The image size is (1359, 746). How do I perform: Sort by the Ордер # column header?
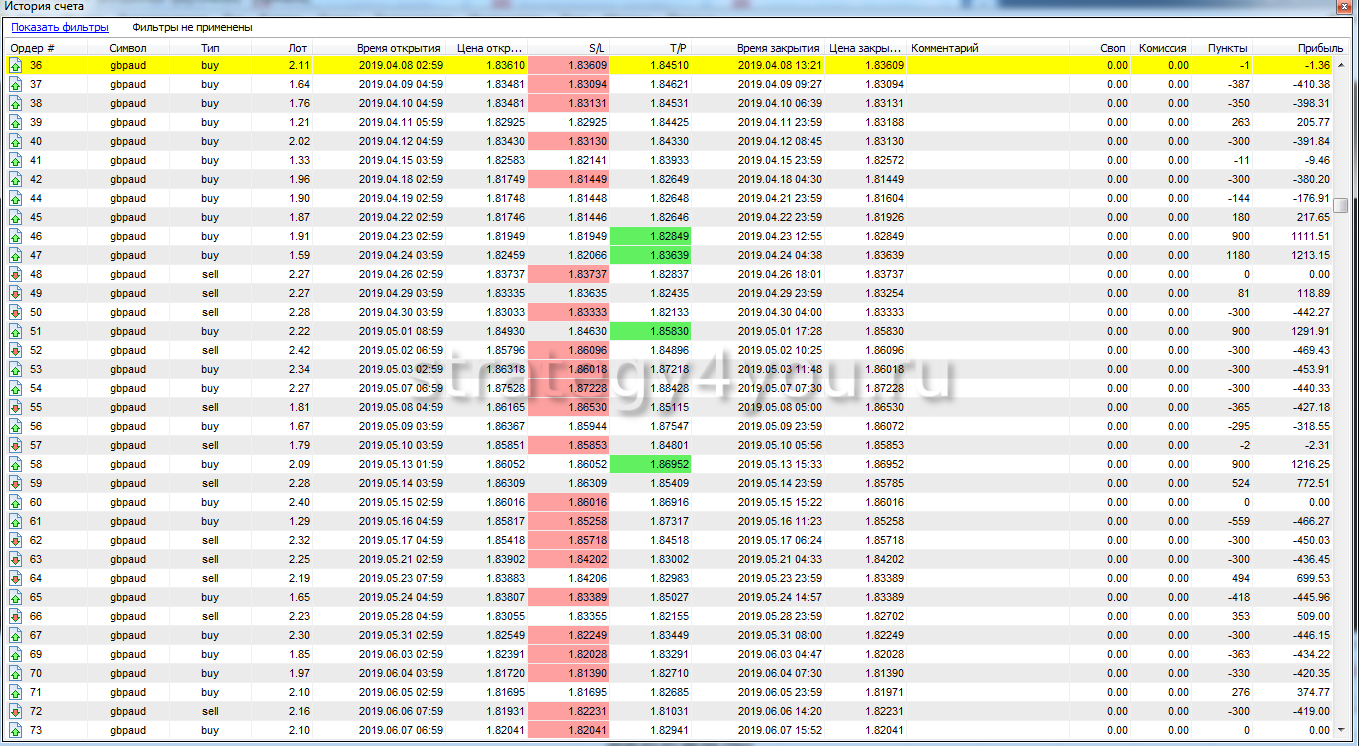[x=33, y=48]
